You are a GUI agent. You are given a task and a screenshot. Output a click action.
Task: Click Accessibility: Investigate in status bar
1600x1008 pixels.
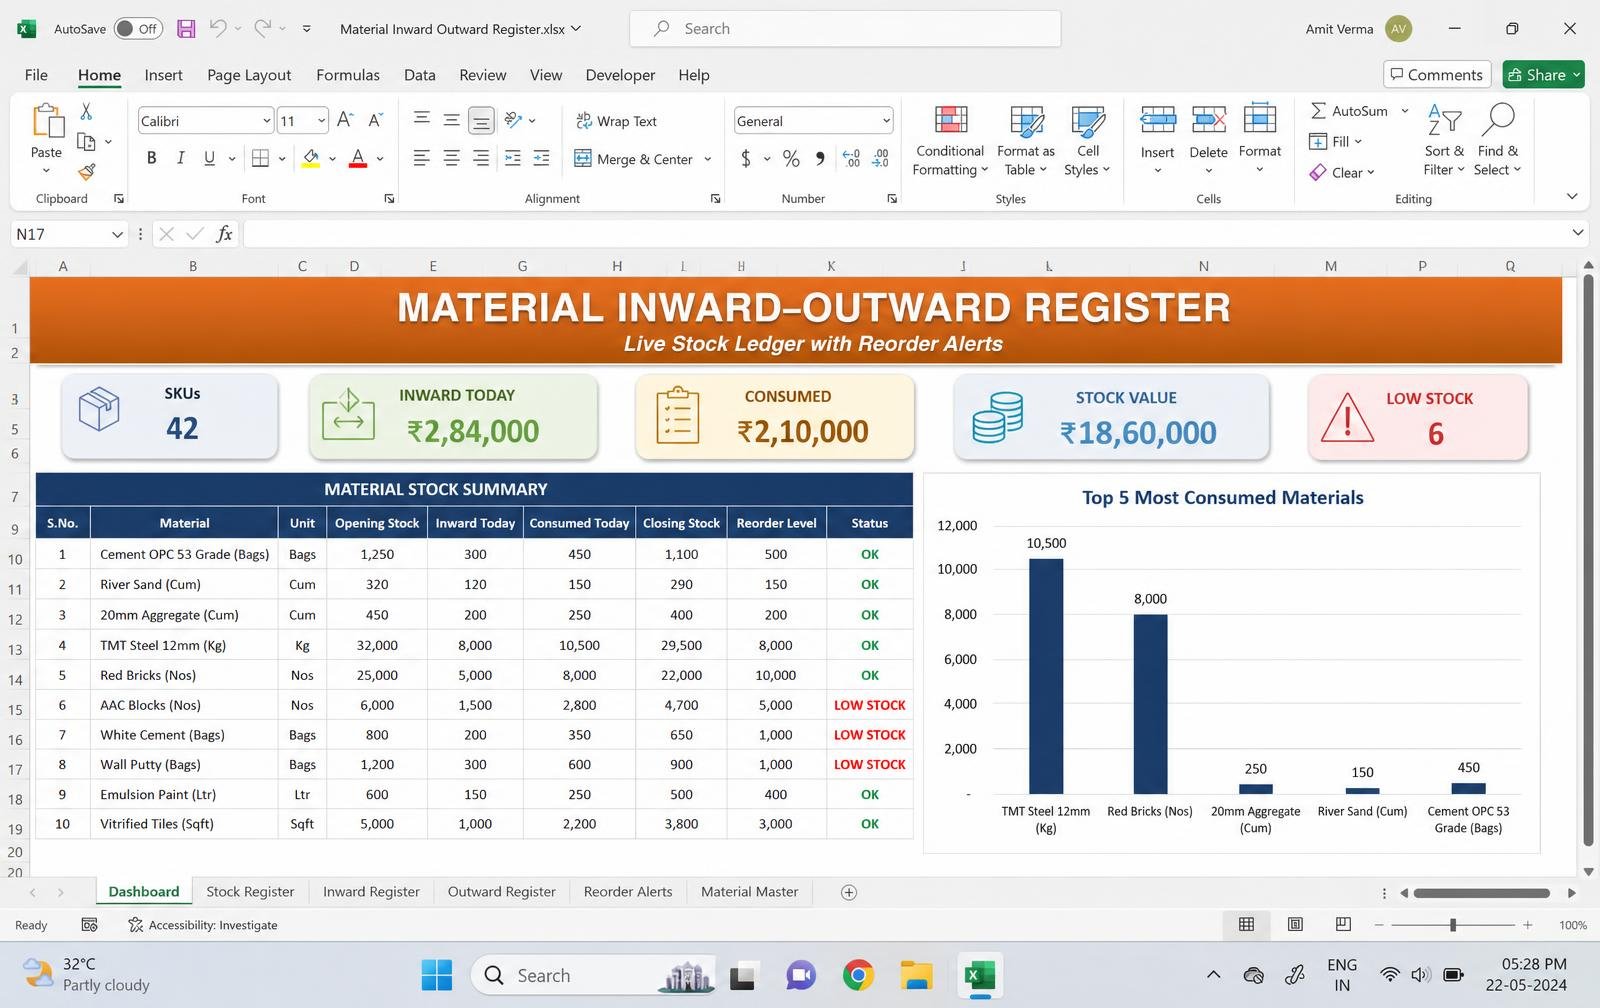(x=203, y=925)
